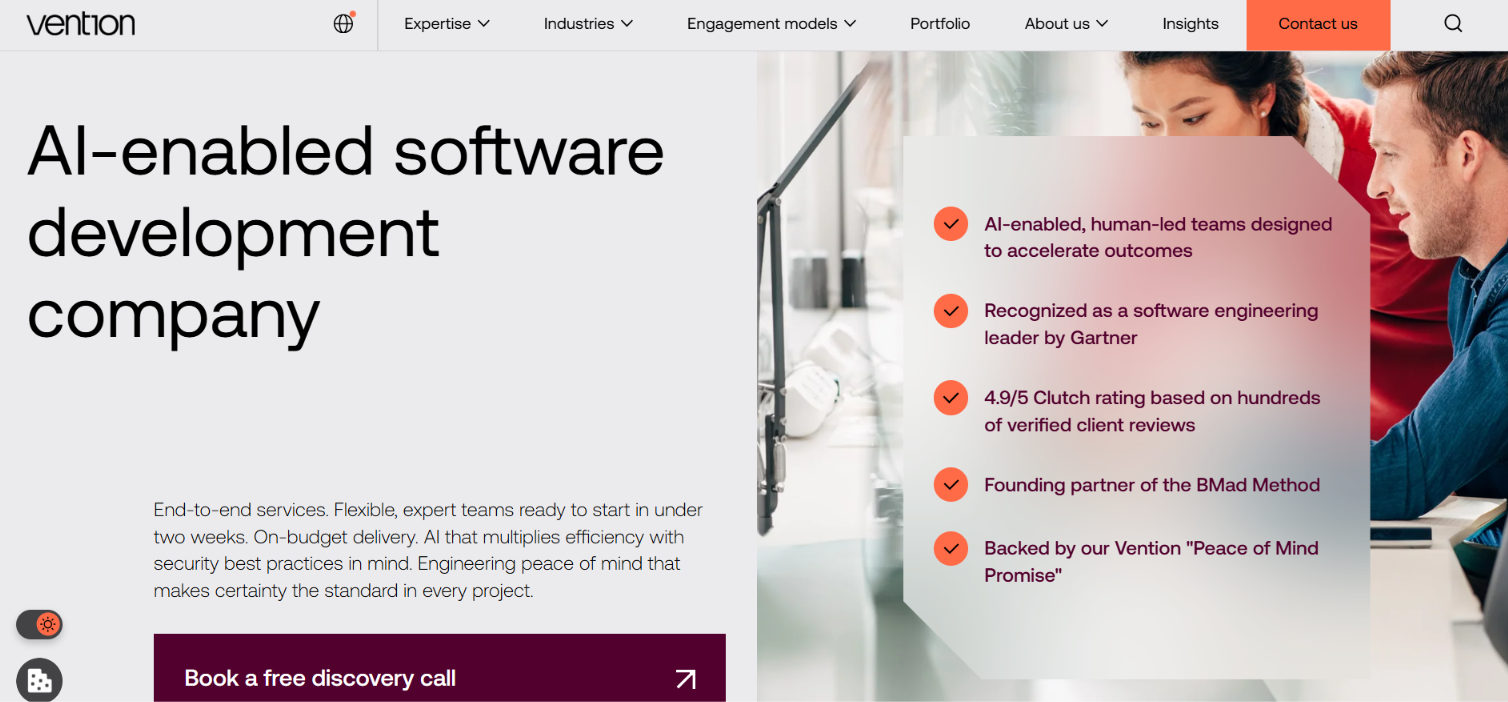Toggle the light/dark theme switch
Screen dimensions: 1508x702
click(39, 625)
